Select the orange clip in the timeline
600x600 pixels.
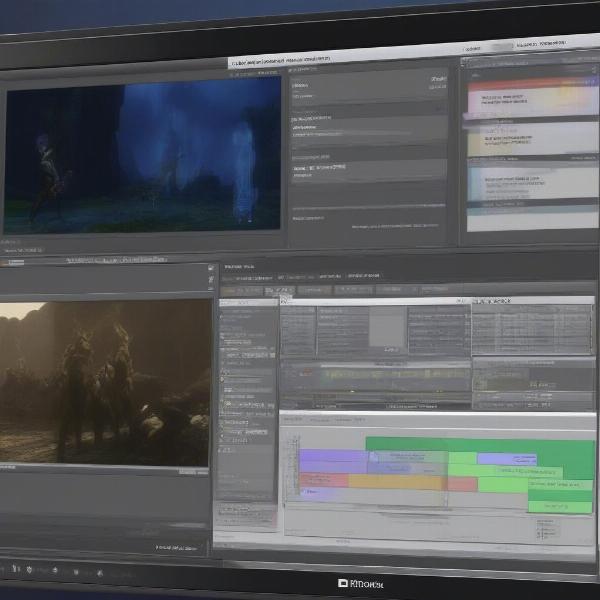[x=397, y=482]
